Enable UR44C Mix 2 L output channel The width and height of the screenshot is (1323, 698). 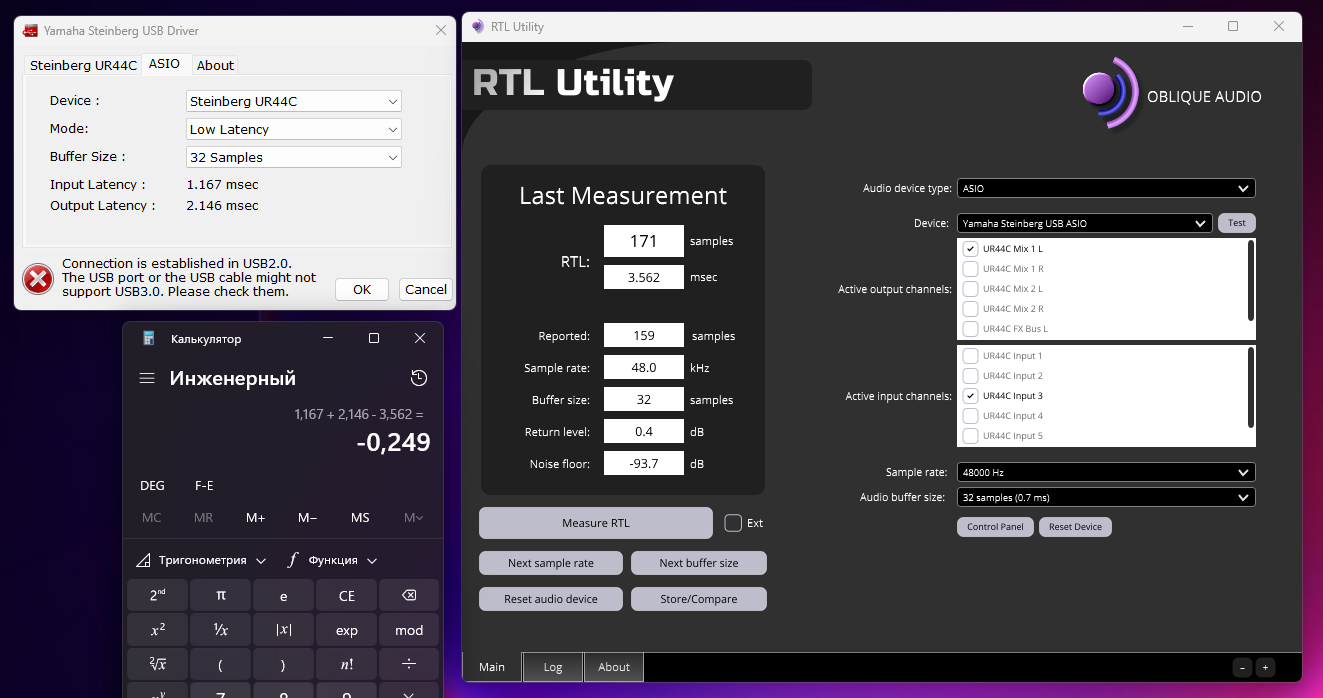pyautogui.click(x=970, y=289)
